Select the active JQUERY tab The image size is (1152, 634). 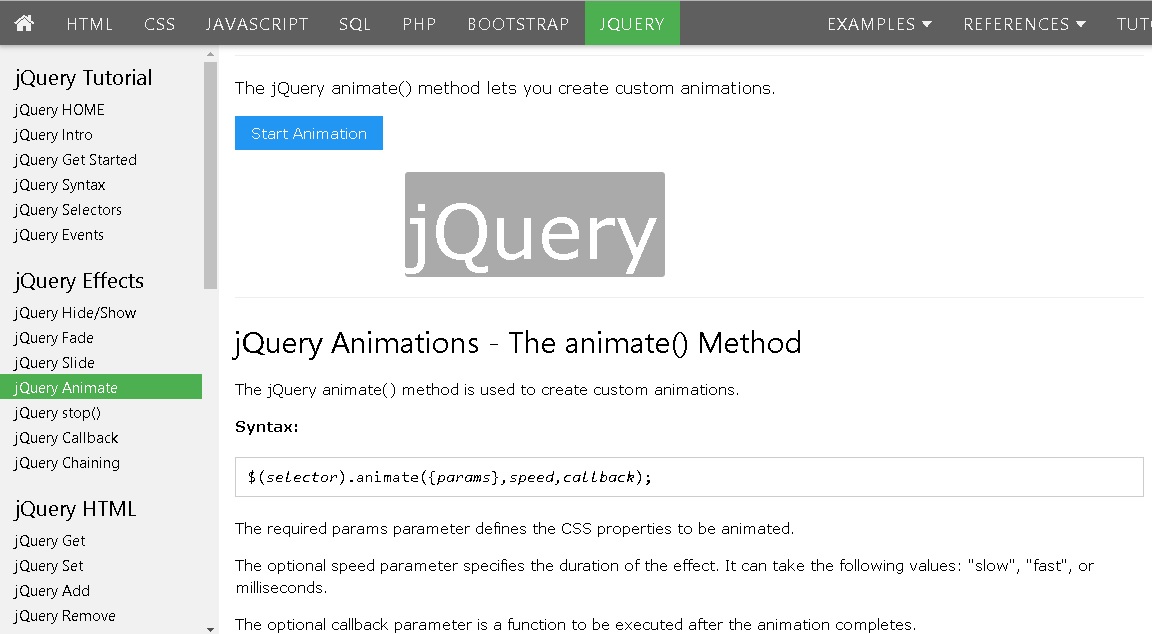pyautogui.click(x=632, y=24)
